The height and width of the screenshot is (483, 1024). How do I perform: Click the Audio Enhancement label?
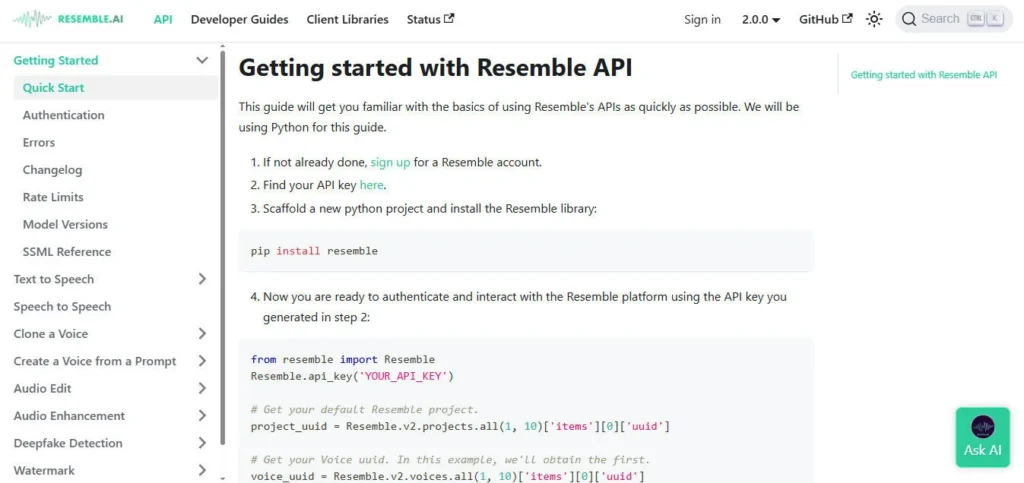click(69, 416)
